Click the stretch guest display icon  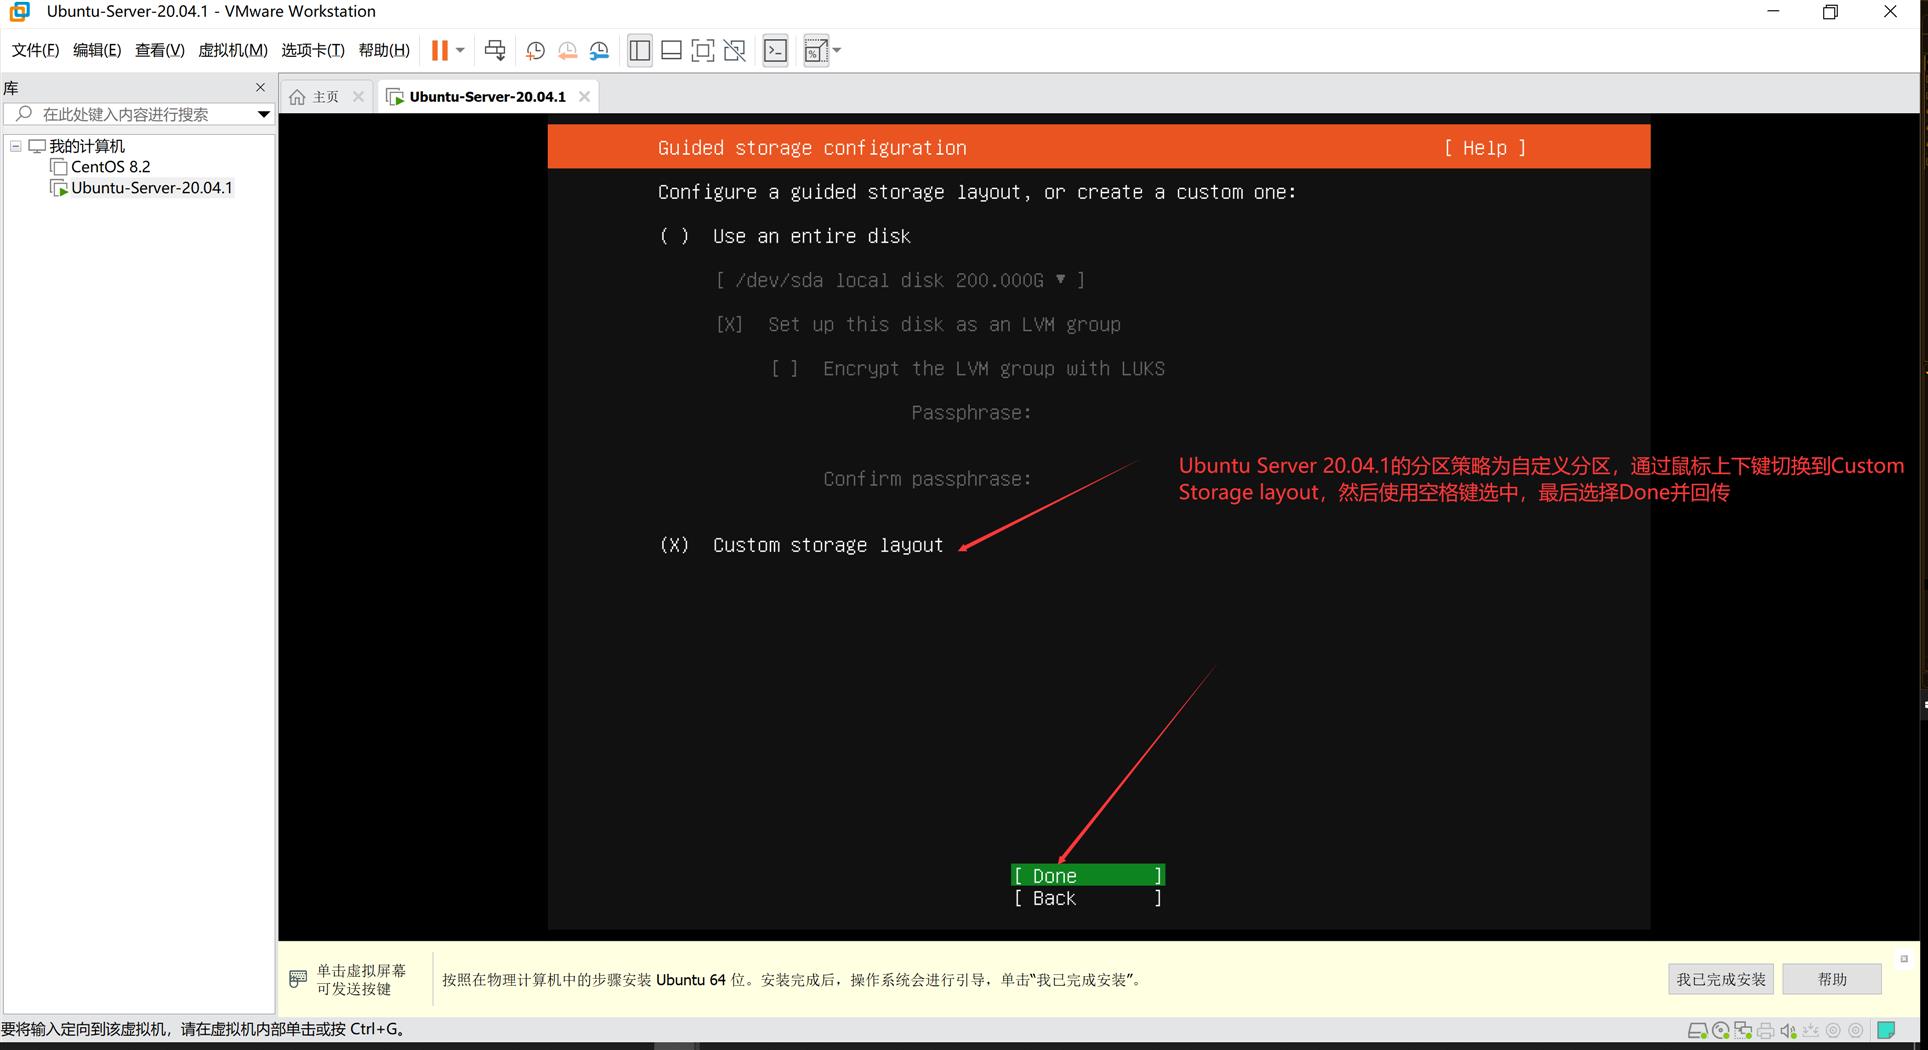[816, 50]
